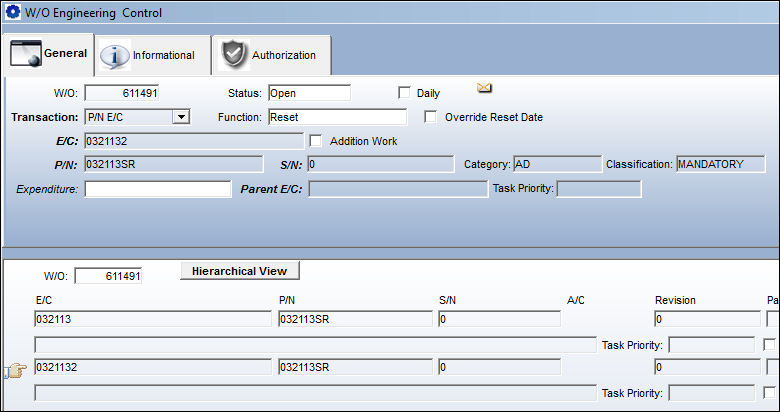Click the Classification field showing MANDATORY
Image resolution: width=780 pixels, height=412 pixels.
(x=721, y=164)
